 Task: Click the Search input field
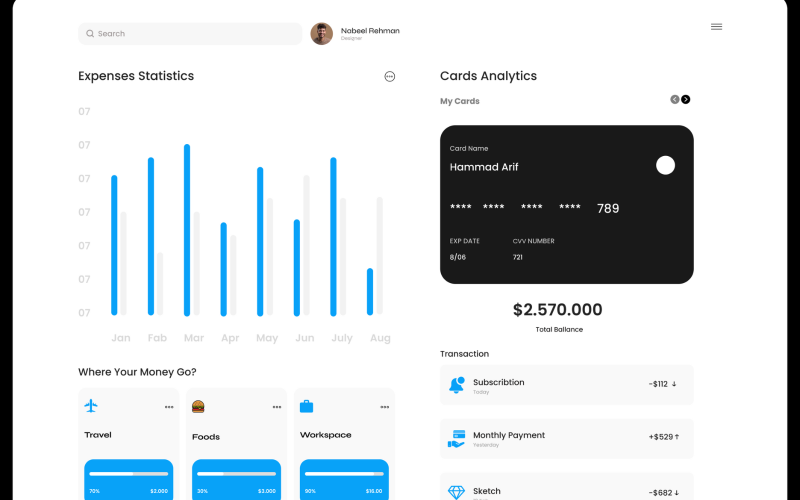pyautogui.click(x=190, y=34)
